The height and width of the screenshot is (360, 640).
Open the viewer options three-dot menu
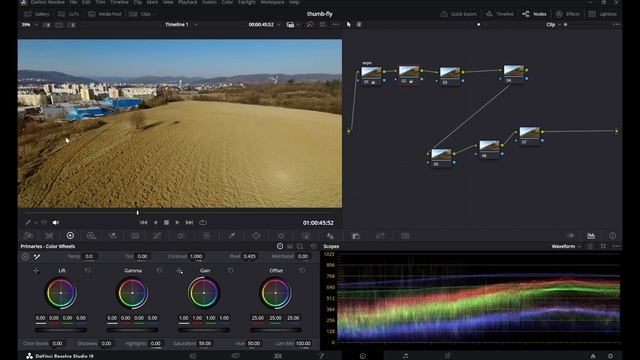tap(336, 24)
